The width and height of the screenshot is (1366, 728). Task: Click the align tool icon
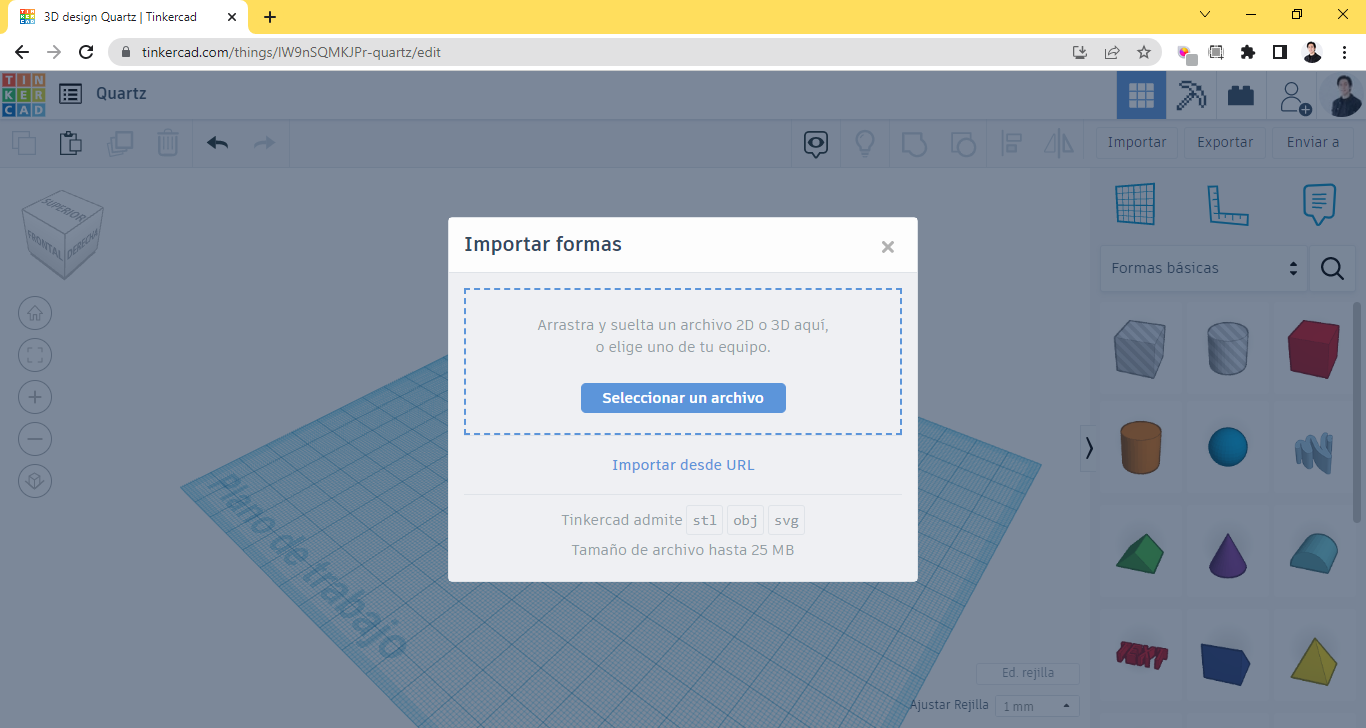click(x=1011, y=144)
